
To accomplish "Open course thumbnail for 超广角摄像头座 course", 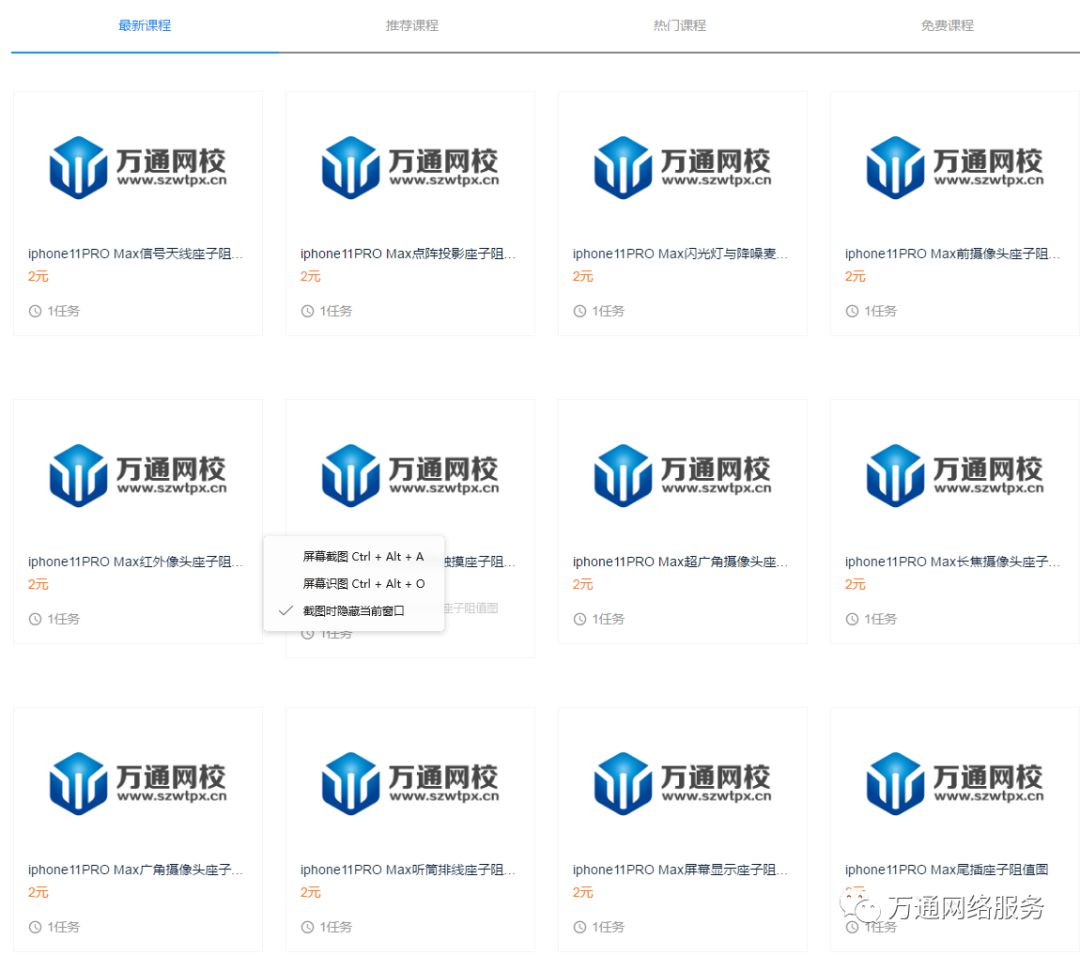I will coord(683,475).
